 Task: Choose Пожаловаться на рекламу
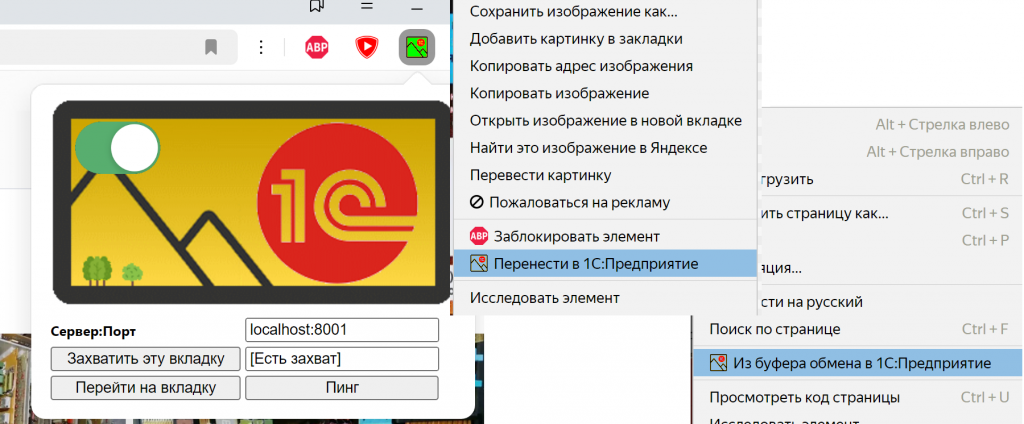pos(605,203)
